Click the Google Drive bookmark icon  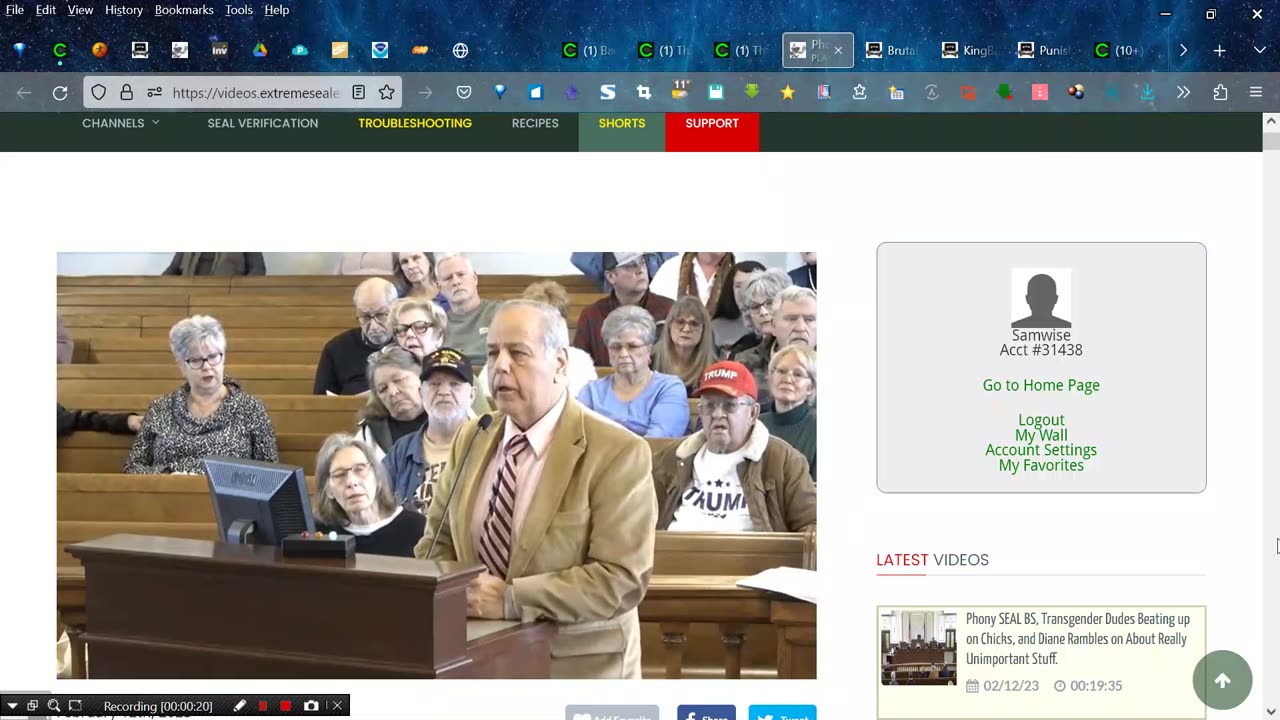[x=260, y=50]
